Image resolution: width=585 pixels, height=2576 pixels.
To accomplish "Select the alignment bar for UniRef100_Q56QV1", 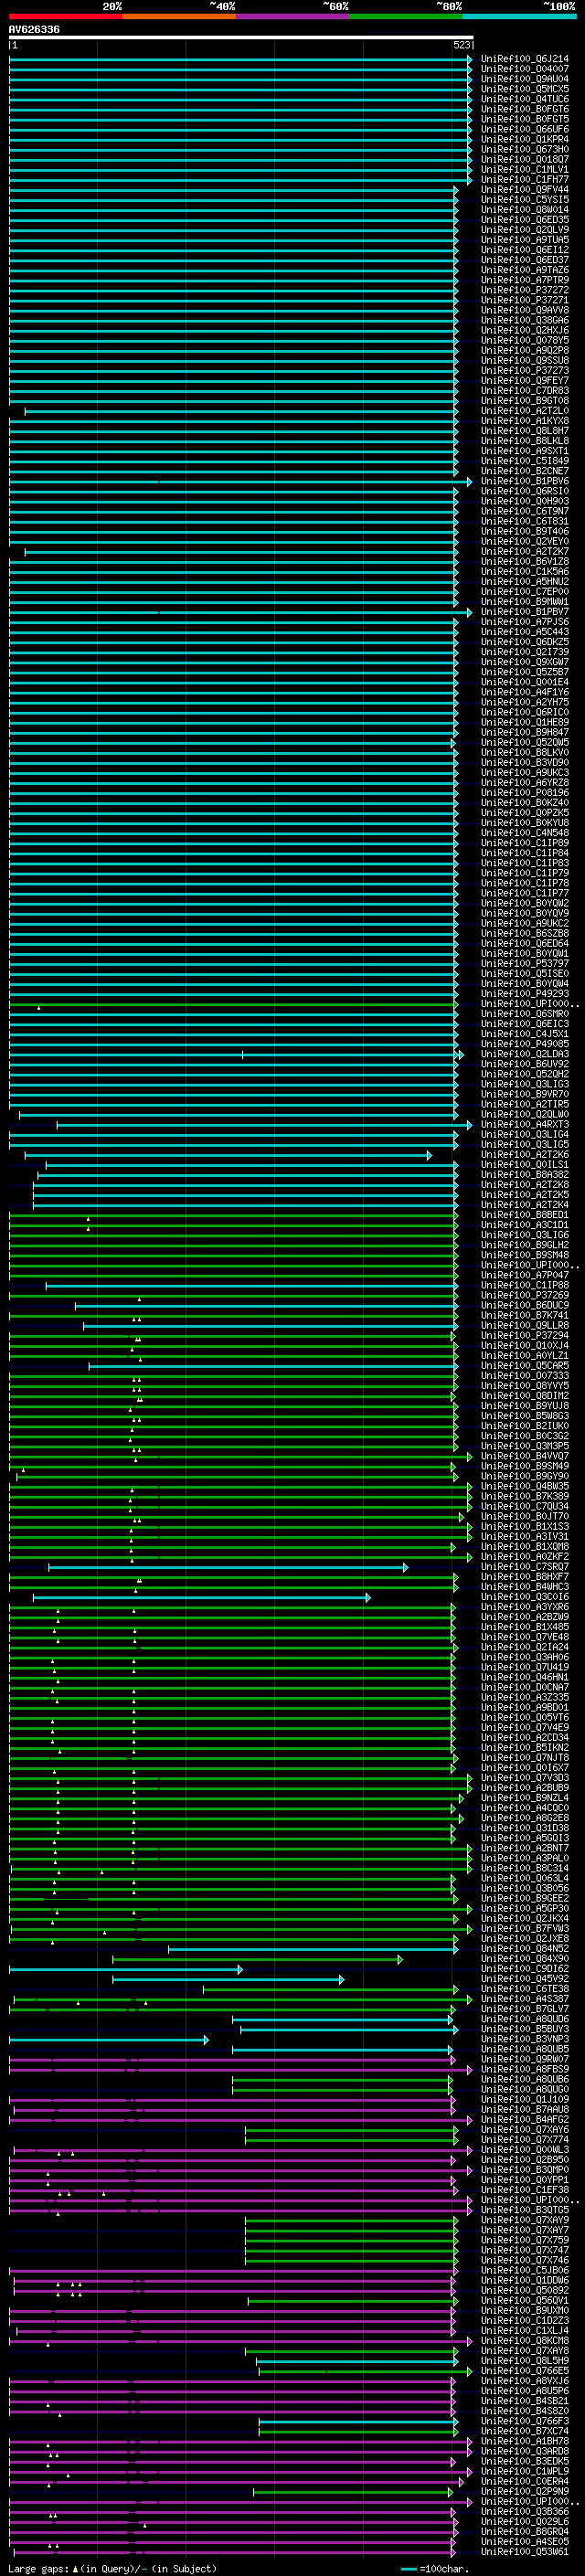I will click(x=354, y=2302).
